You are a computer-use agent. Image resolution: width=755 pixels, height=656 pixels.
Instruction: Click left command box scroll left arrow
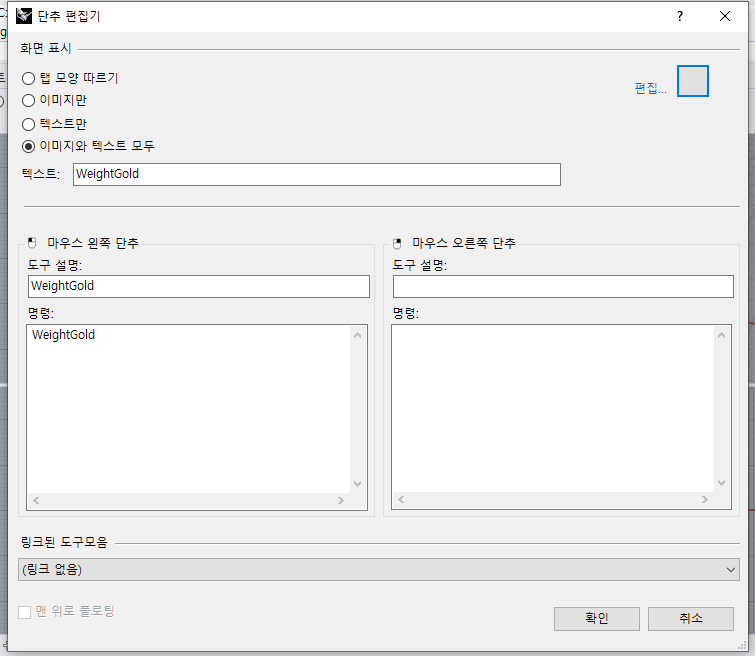(x=36, y=500)
